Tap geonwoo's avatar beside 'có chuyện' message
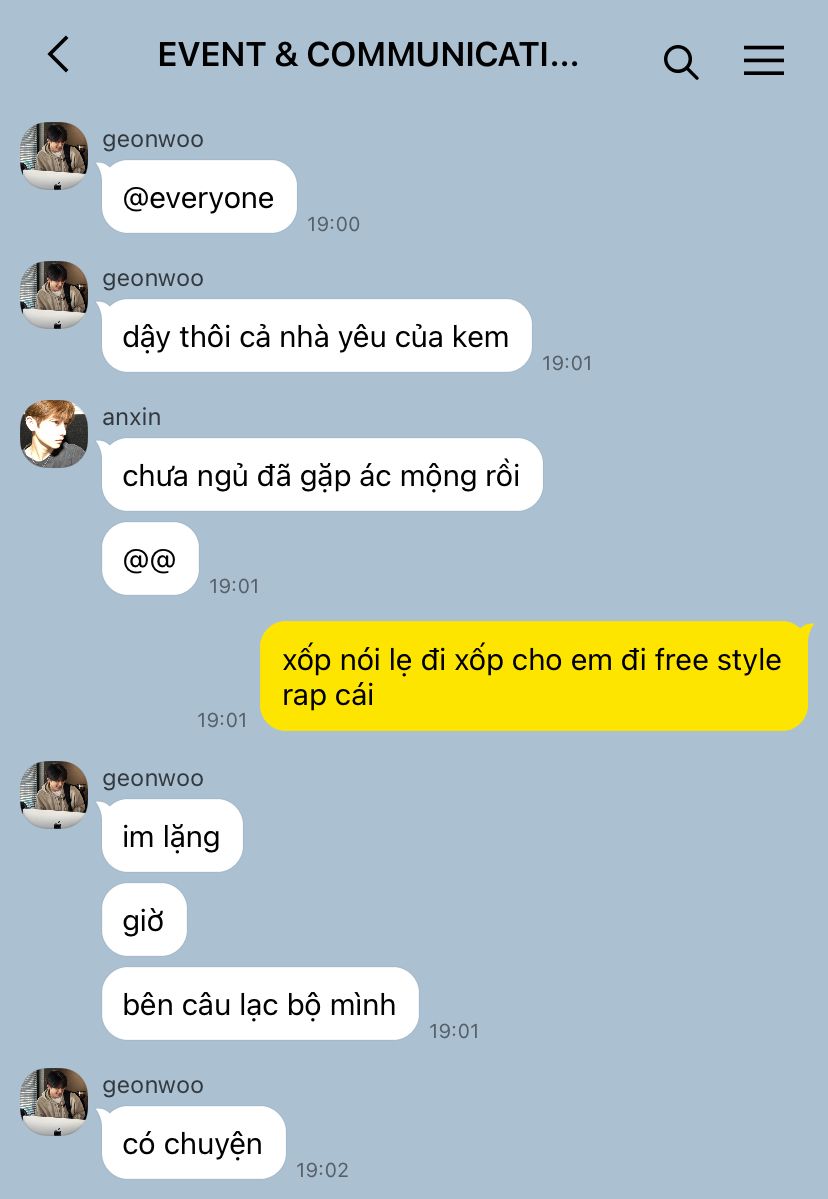828x1199 pixels. pyautogui.click(x=54, y=1102)
